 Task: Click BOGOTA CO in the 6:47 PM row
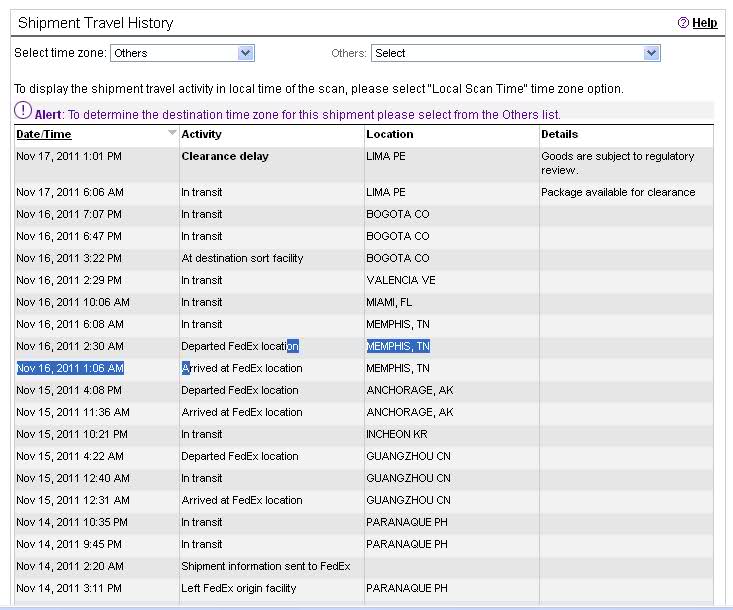click(x=398, y=236)
